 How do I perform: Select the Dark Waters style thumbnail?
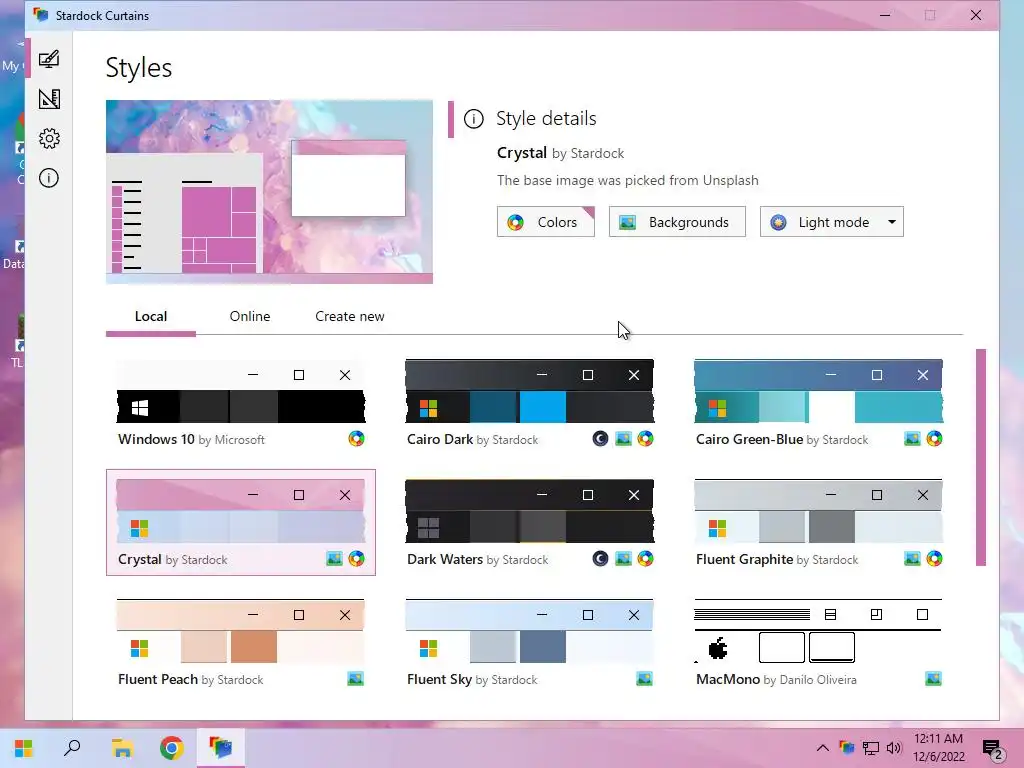tap(530, 511)
